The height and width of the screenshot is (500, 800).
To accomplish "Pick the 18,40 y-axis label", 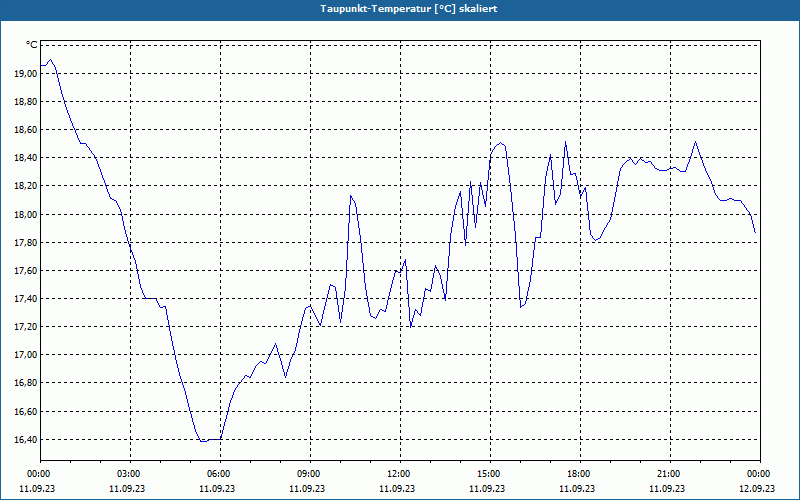I will pos(27,158).
